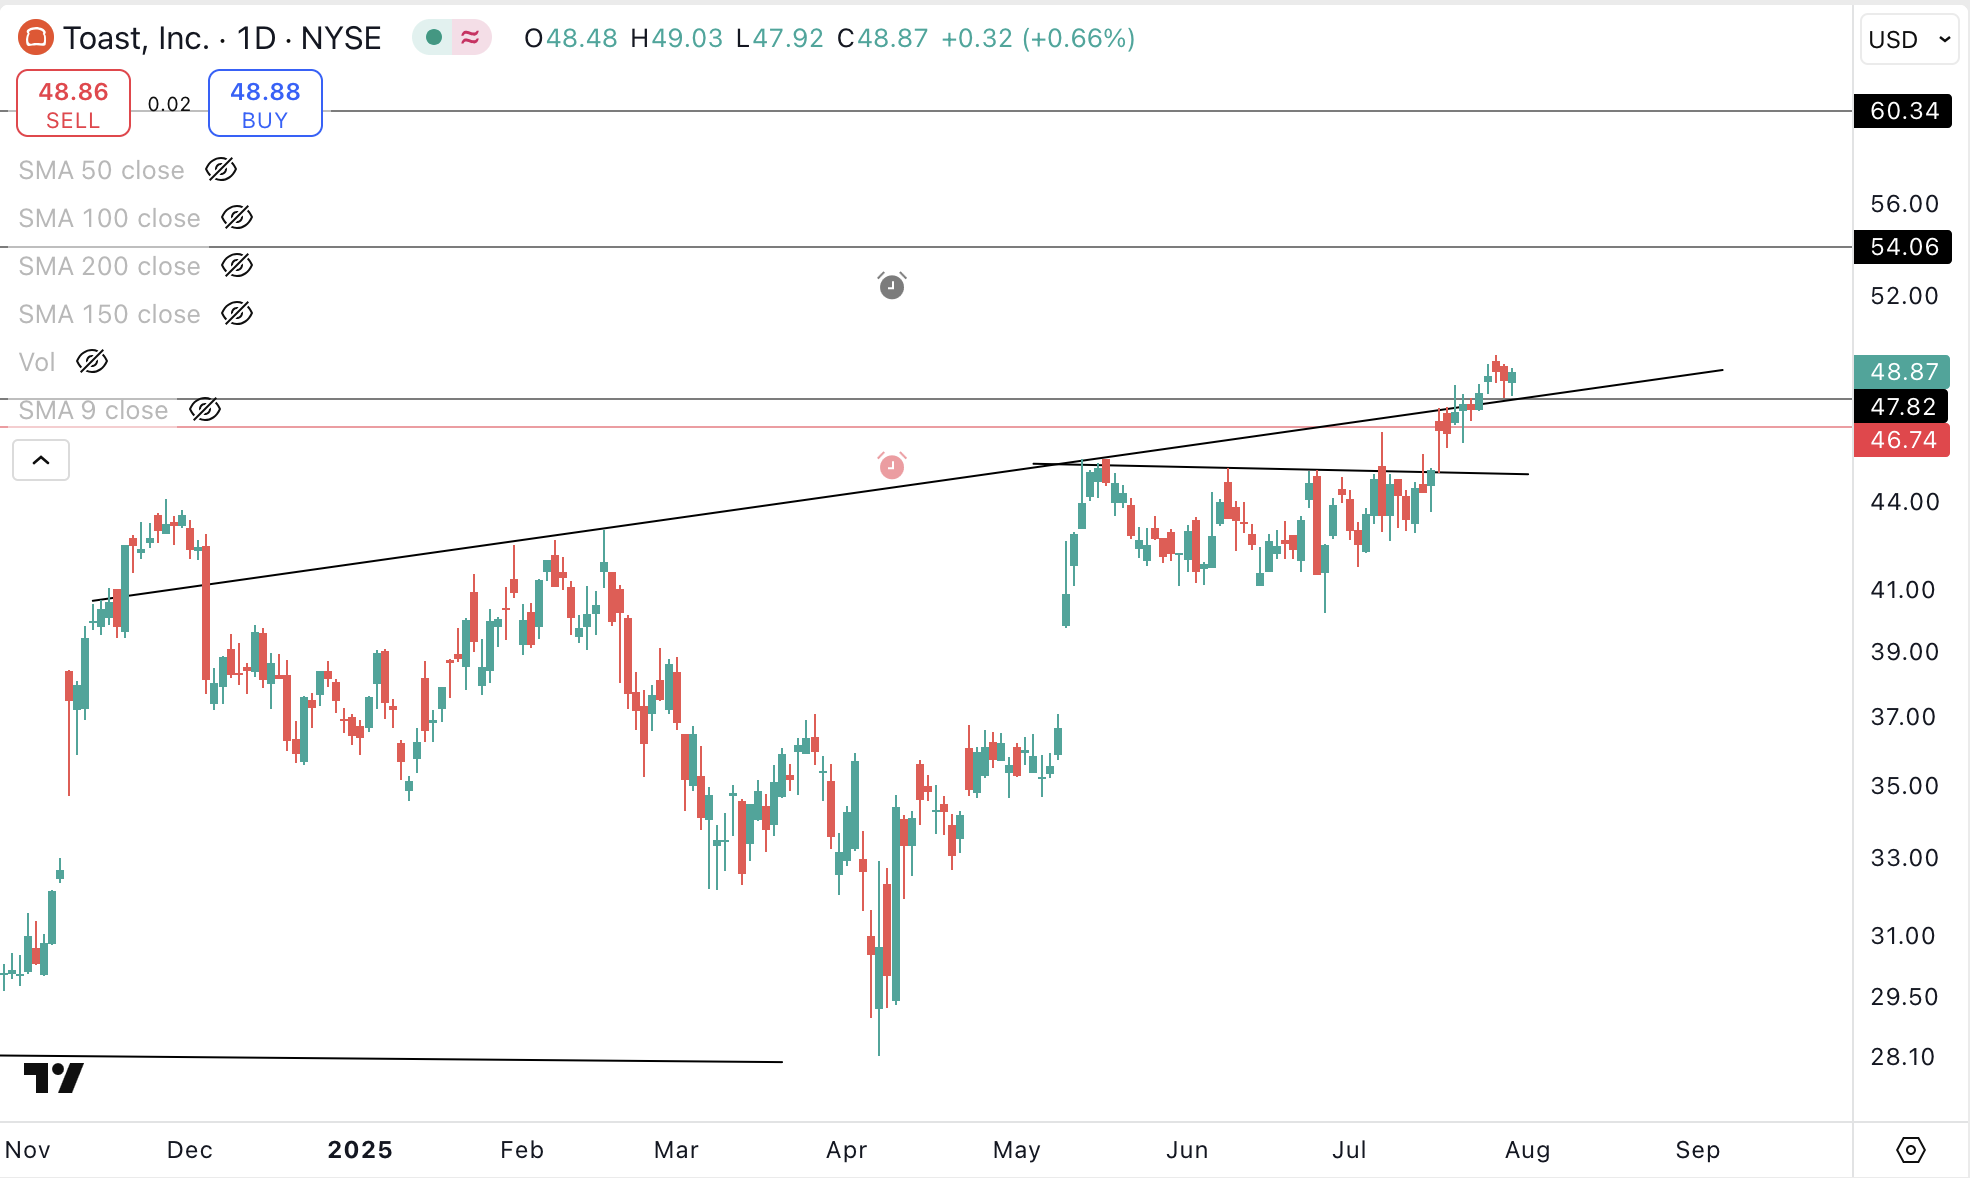Show the SMA 200 close indicator
Screen dimensions: 1970x1178
[237, 266]
